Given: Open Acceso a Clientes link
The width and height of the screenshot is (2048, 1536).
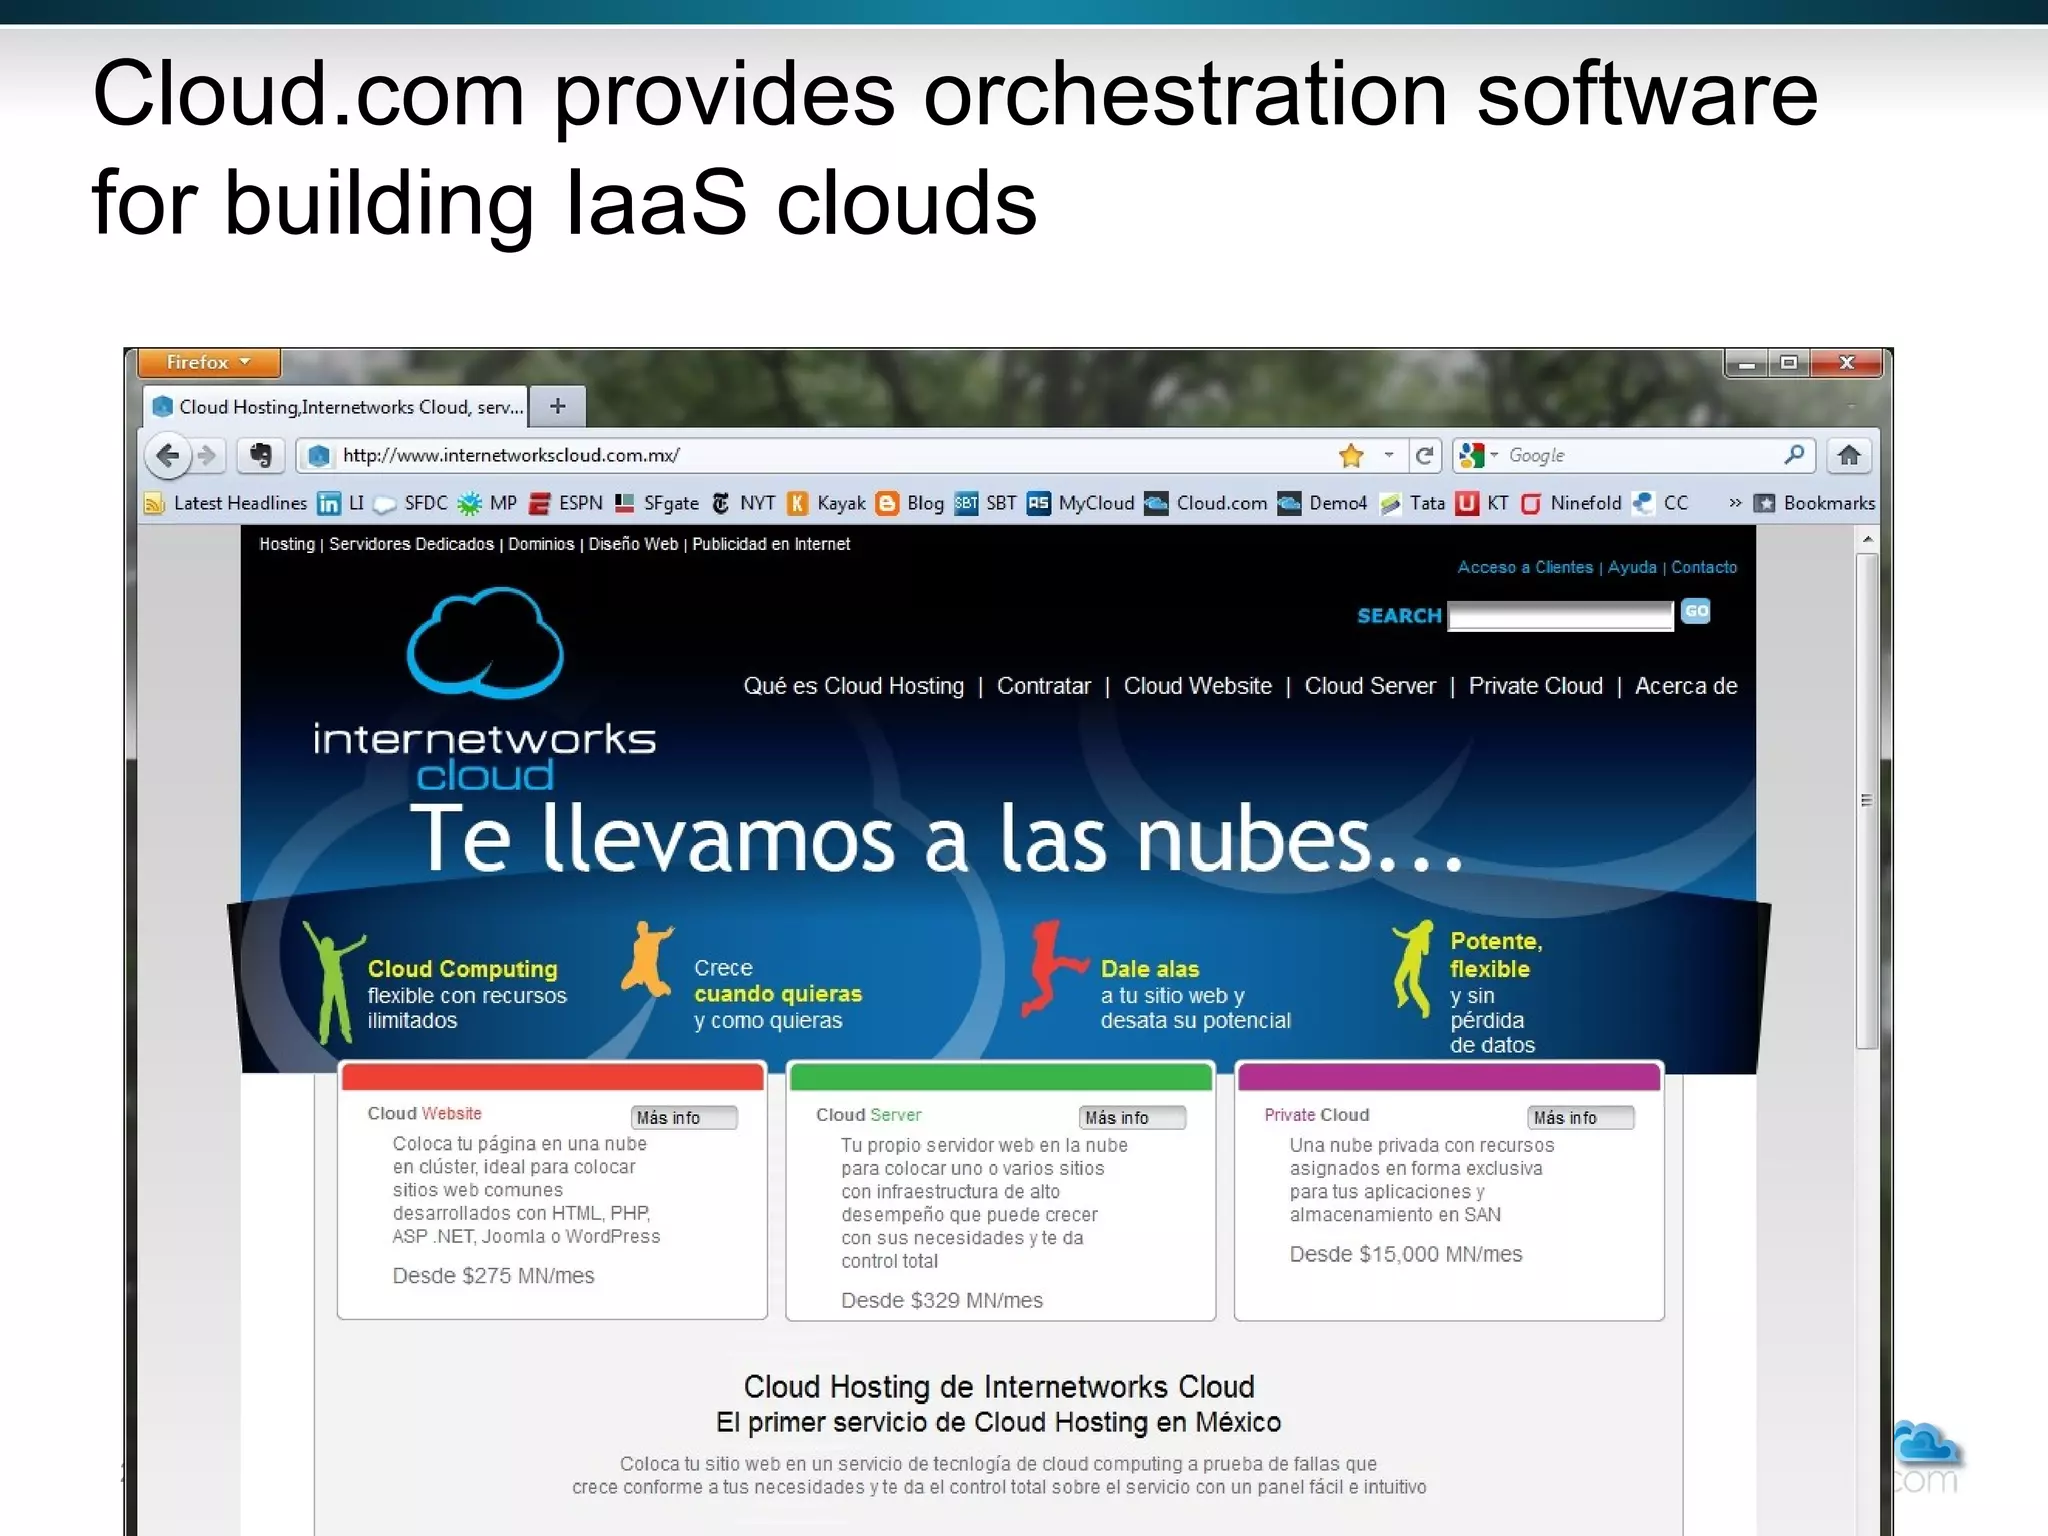Looking at the screenshot, I should coord(1525,567).
